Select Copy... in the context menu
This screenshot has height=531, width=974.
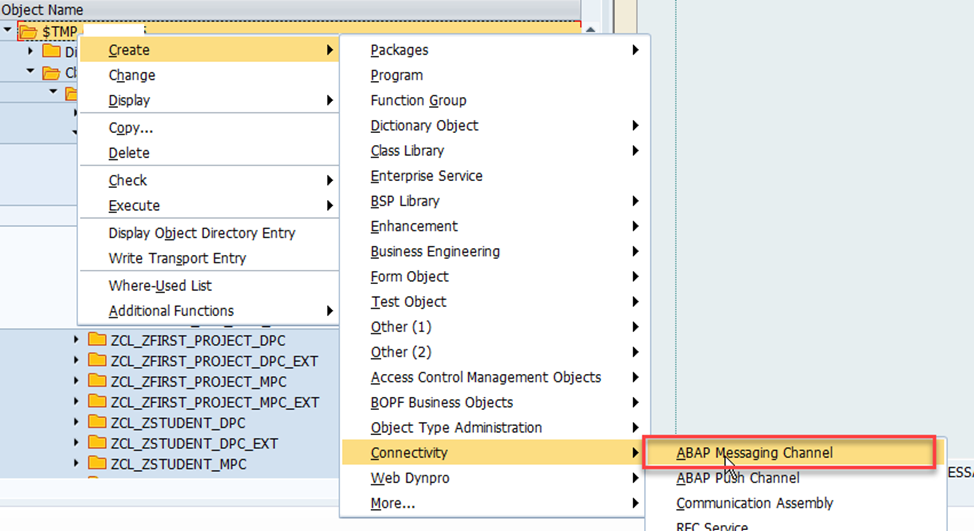pos(209,127)
